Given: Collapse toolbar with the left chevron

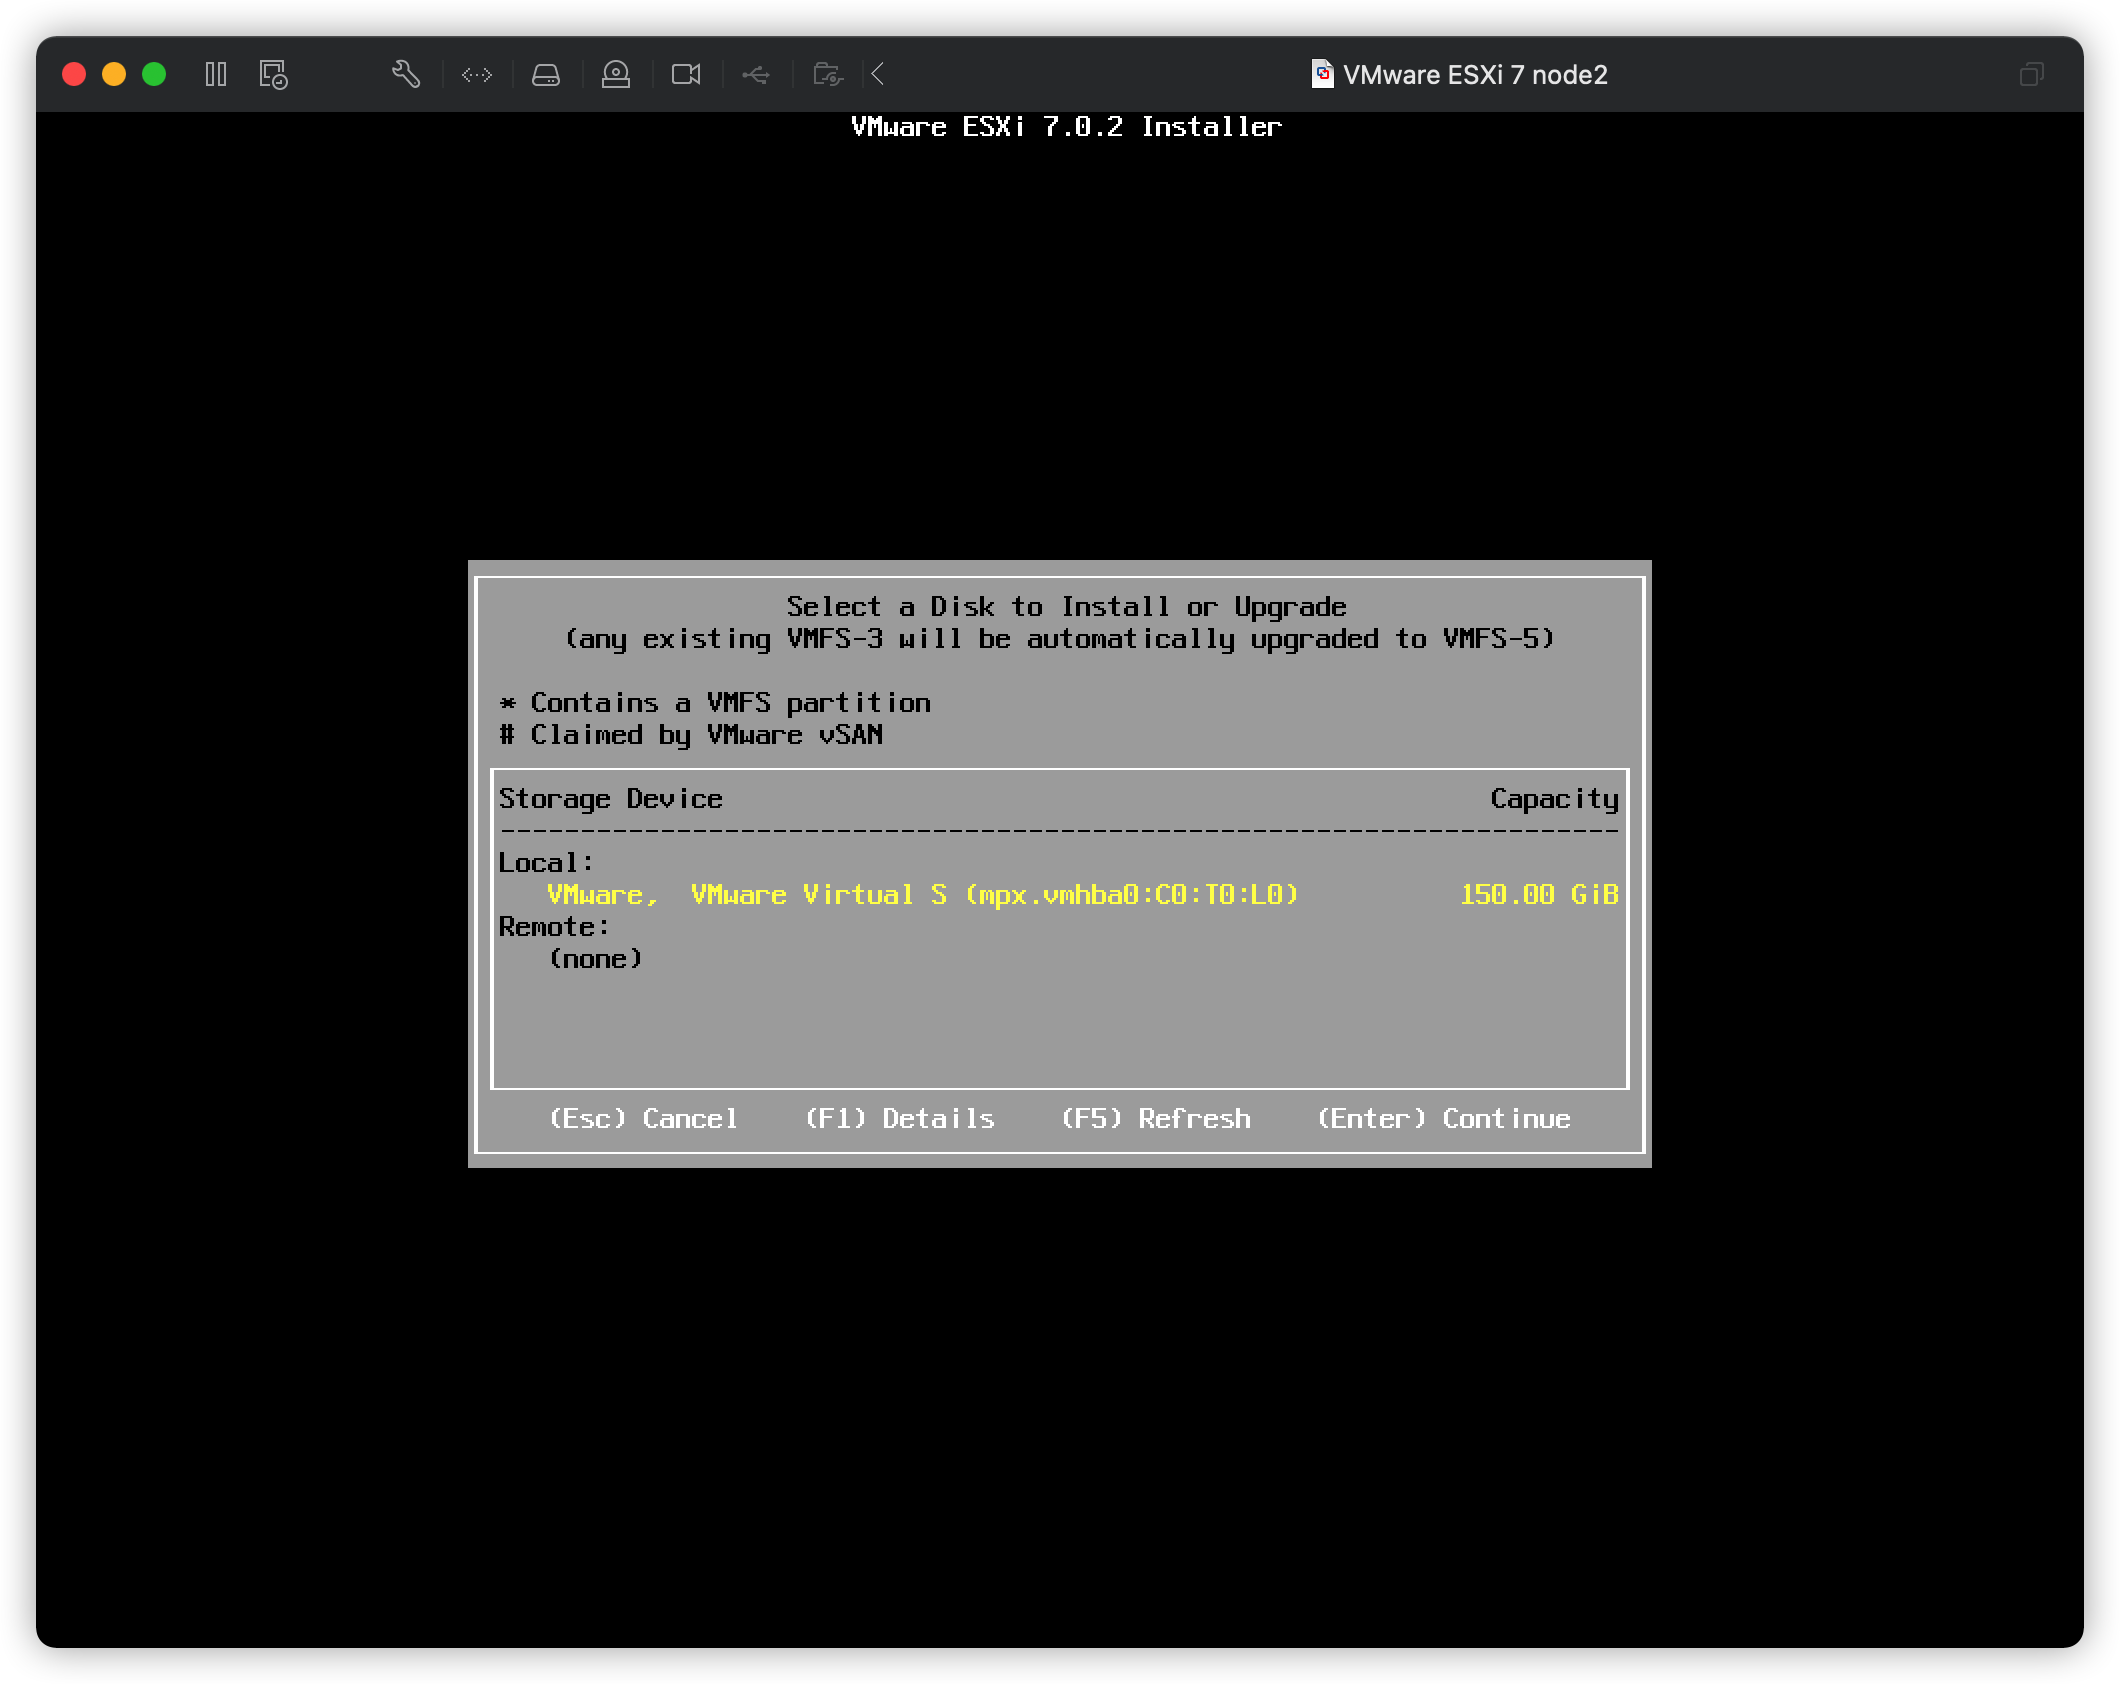Looking at the screenshot, I should (878, 74).
